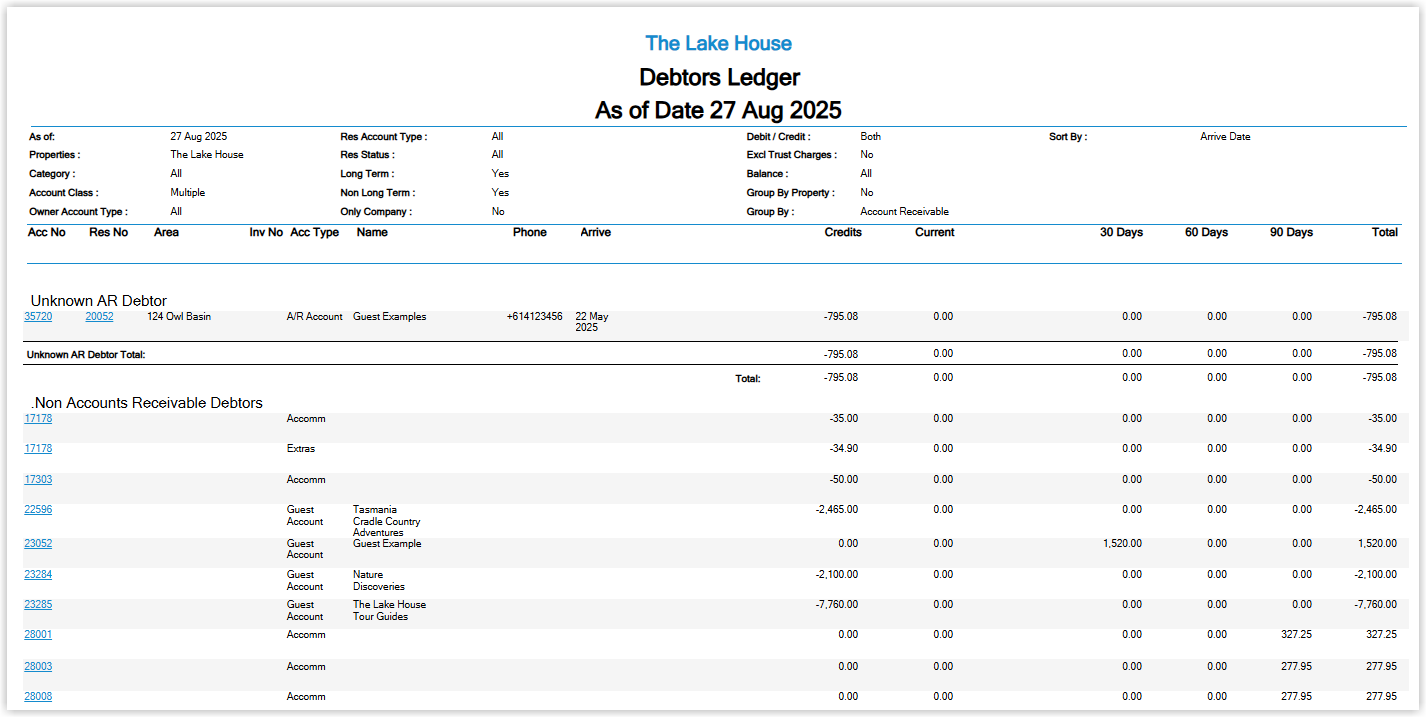Open account 22596 link
Image resolution: width=1427 pixels, height=718 pixels.
pyautogui.click(x=38, y=510)
